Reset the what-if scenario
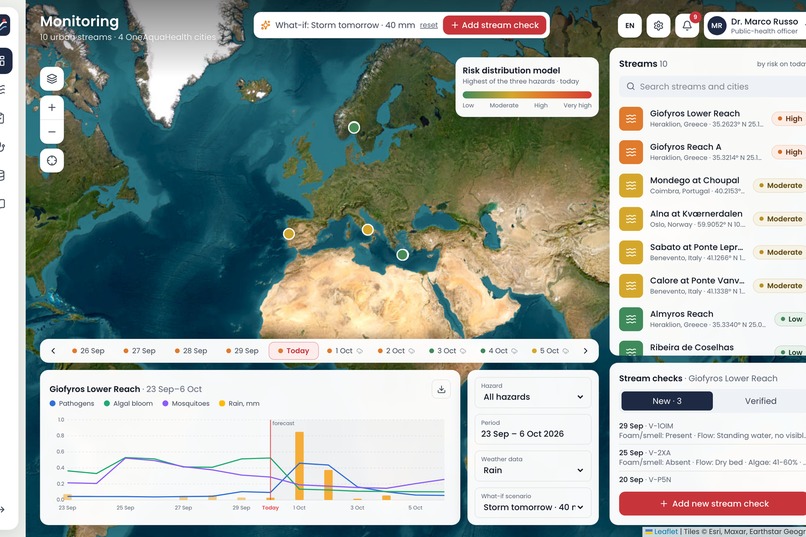Viewport: 806px width, 537px height. [x=429, y=25]
